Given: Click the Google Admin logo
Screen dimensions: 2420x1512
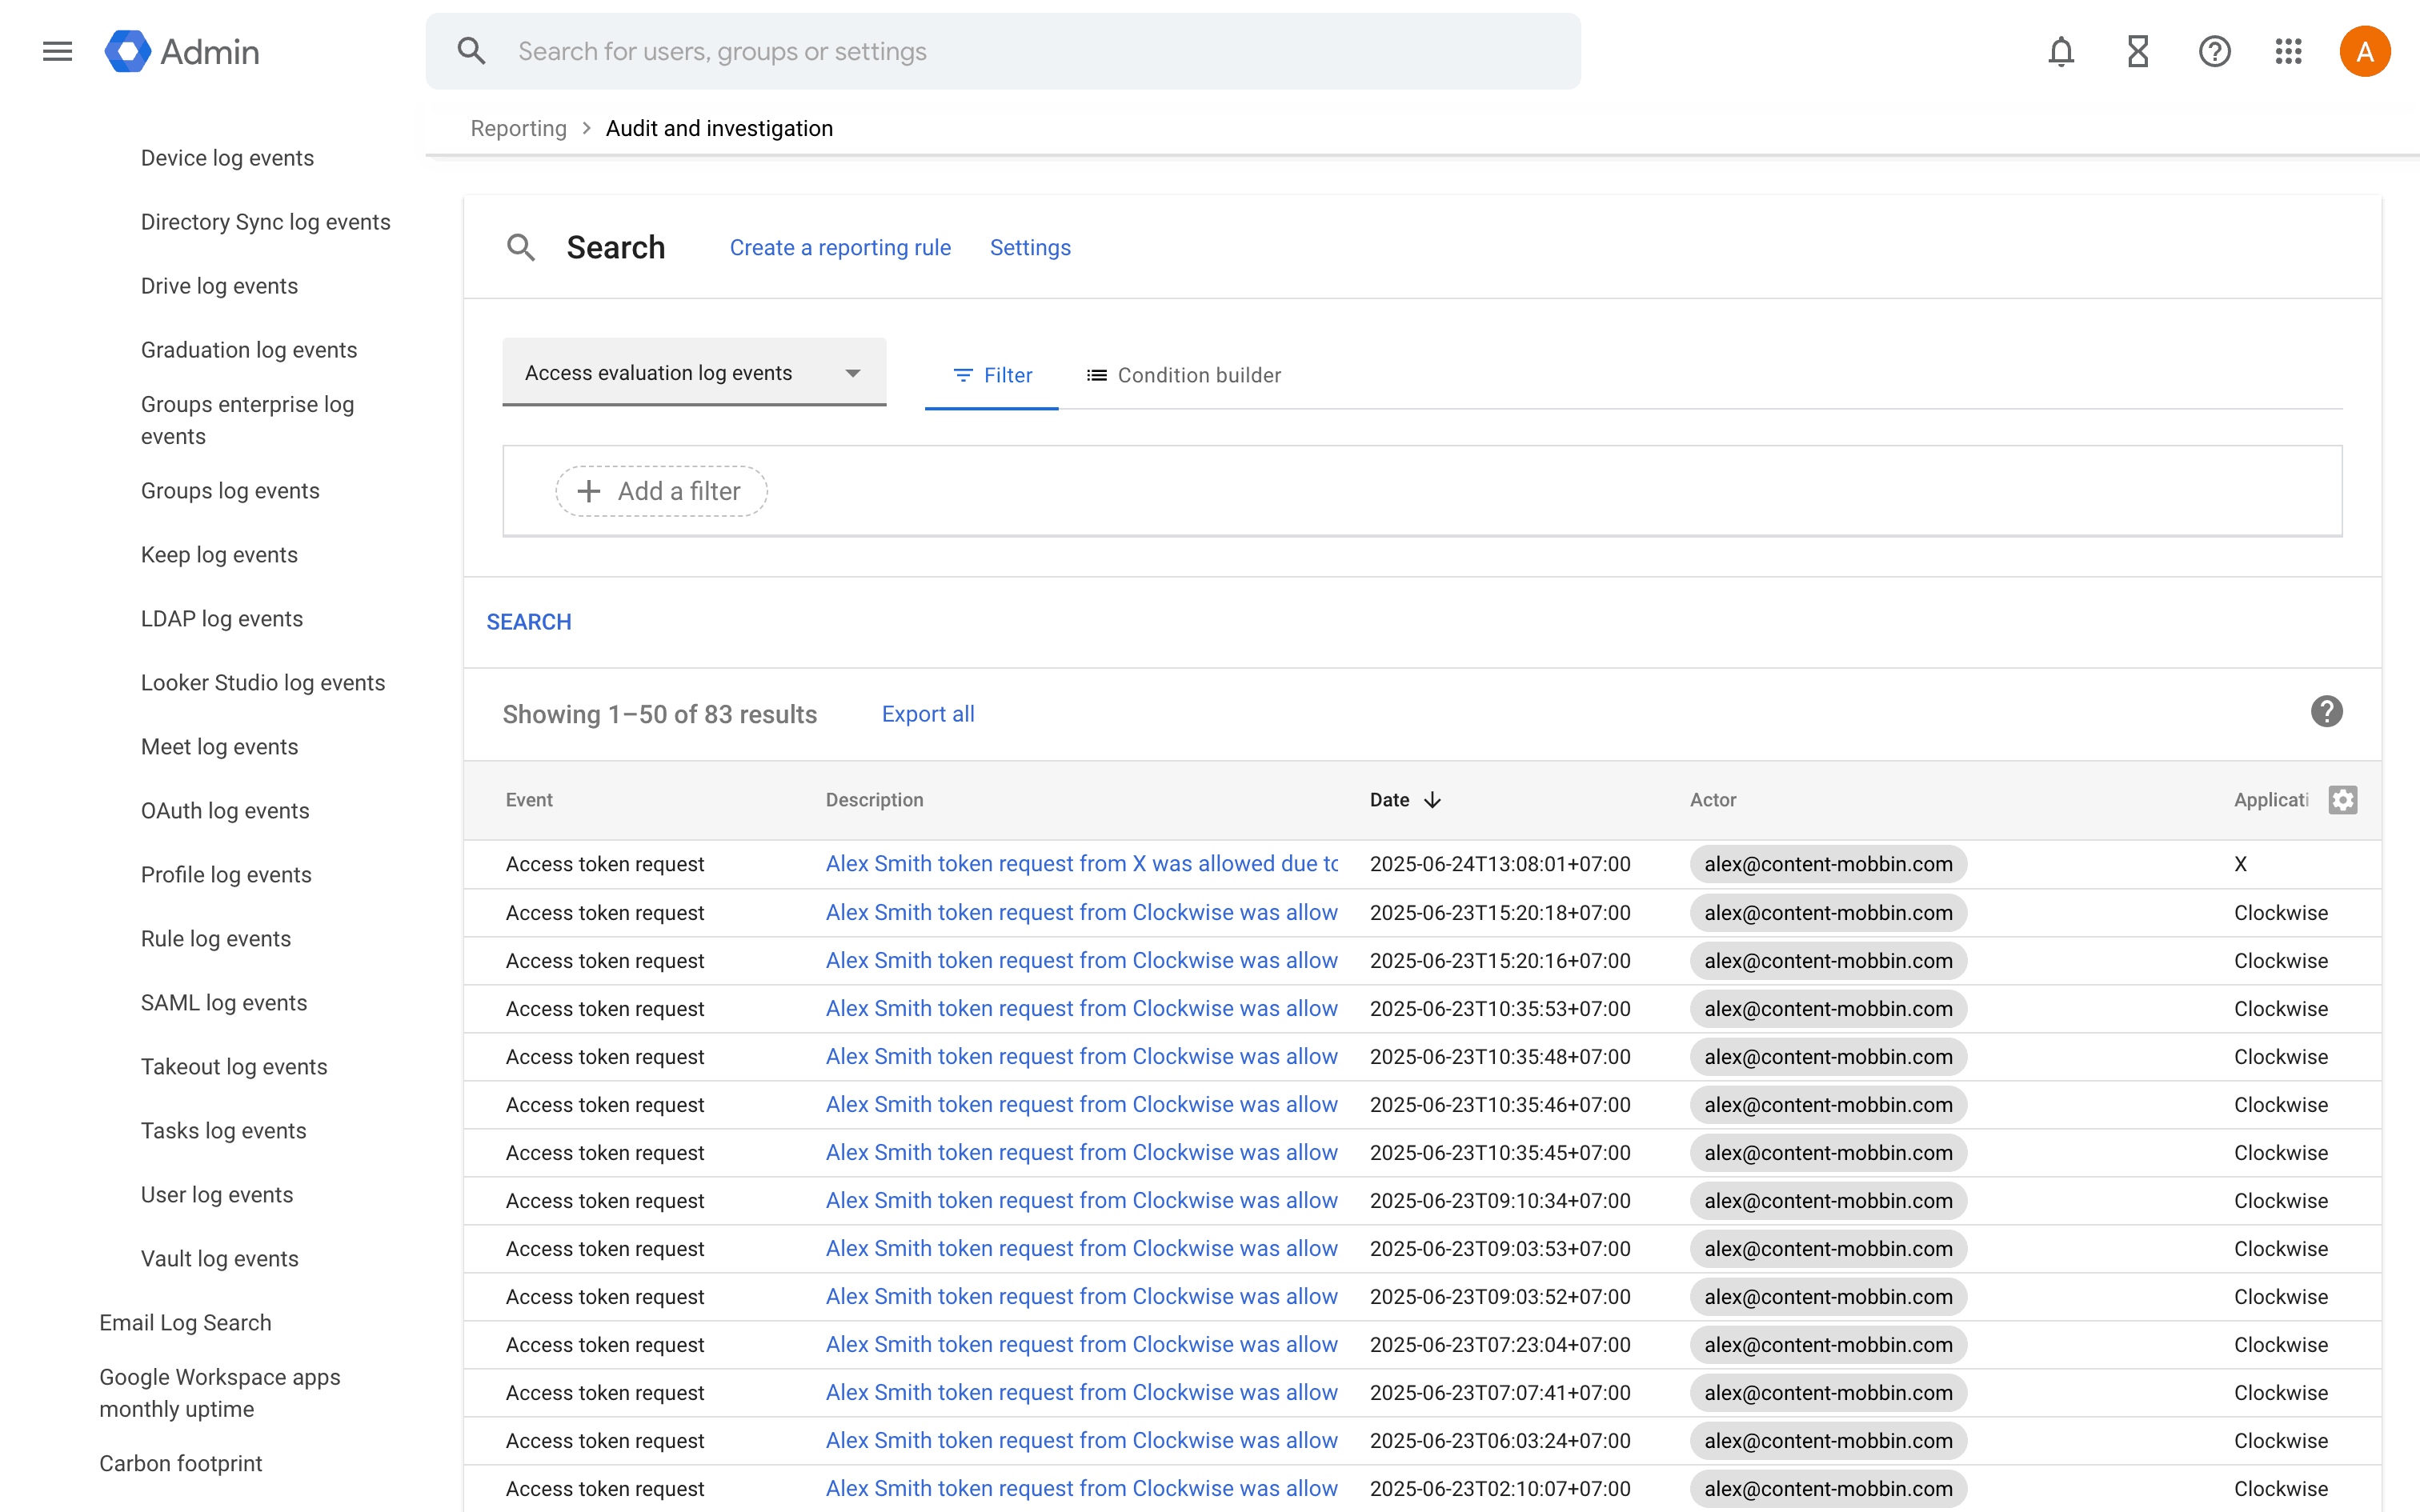Looking at the screenshot, I should [182, 51].
